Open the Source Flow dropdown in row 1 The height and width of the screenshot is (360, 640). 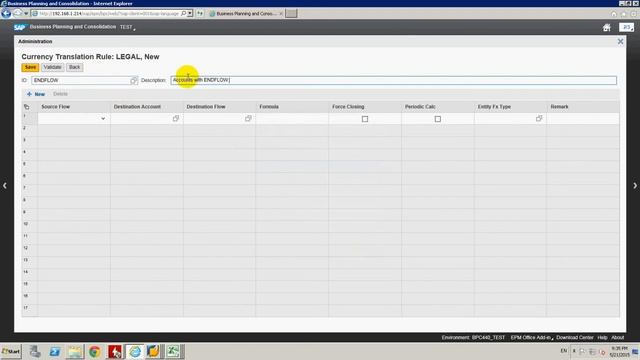click(x=103, y=119)
